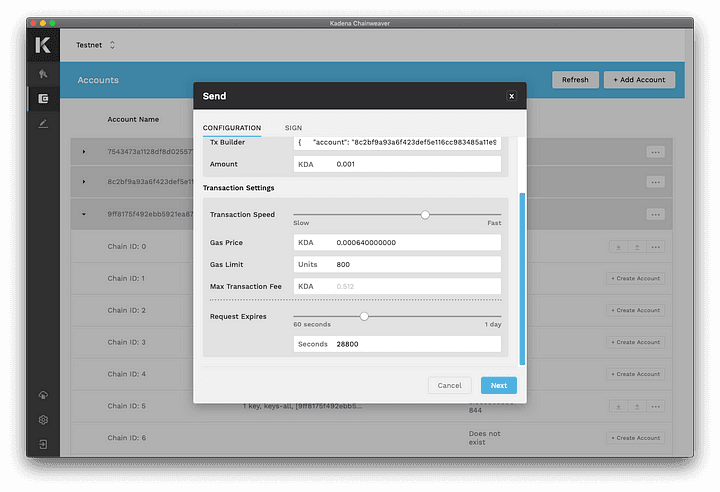Click the Tx Builder input field
This screenshot has width=720, height=492.
pos(397,143)
